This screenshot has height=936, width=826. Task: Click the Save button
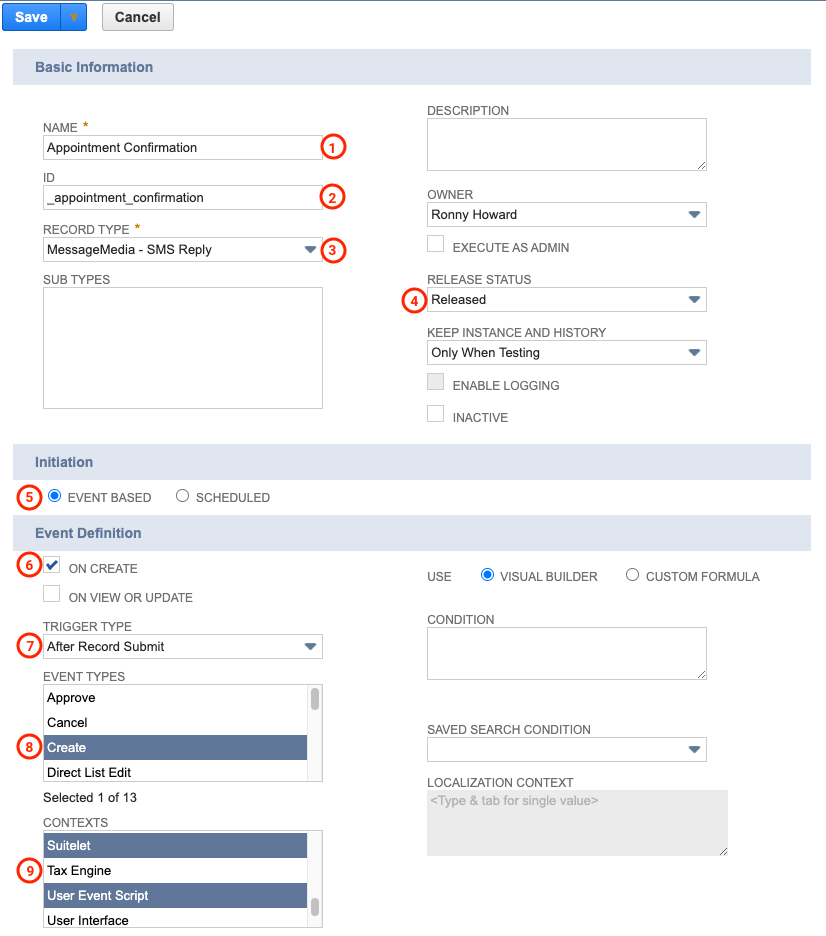click(x=30, y=17)
